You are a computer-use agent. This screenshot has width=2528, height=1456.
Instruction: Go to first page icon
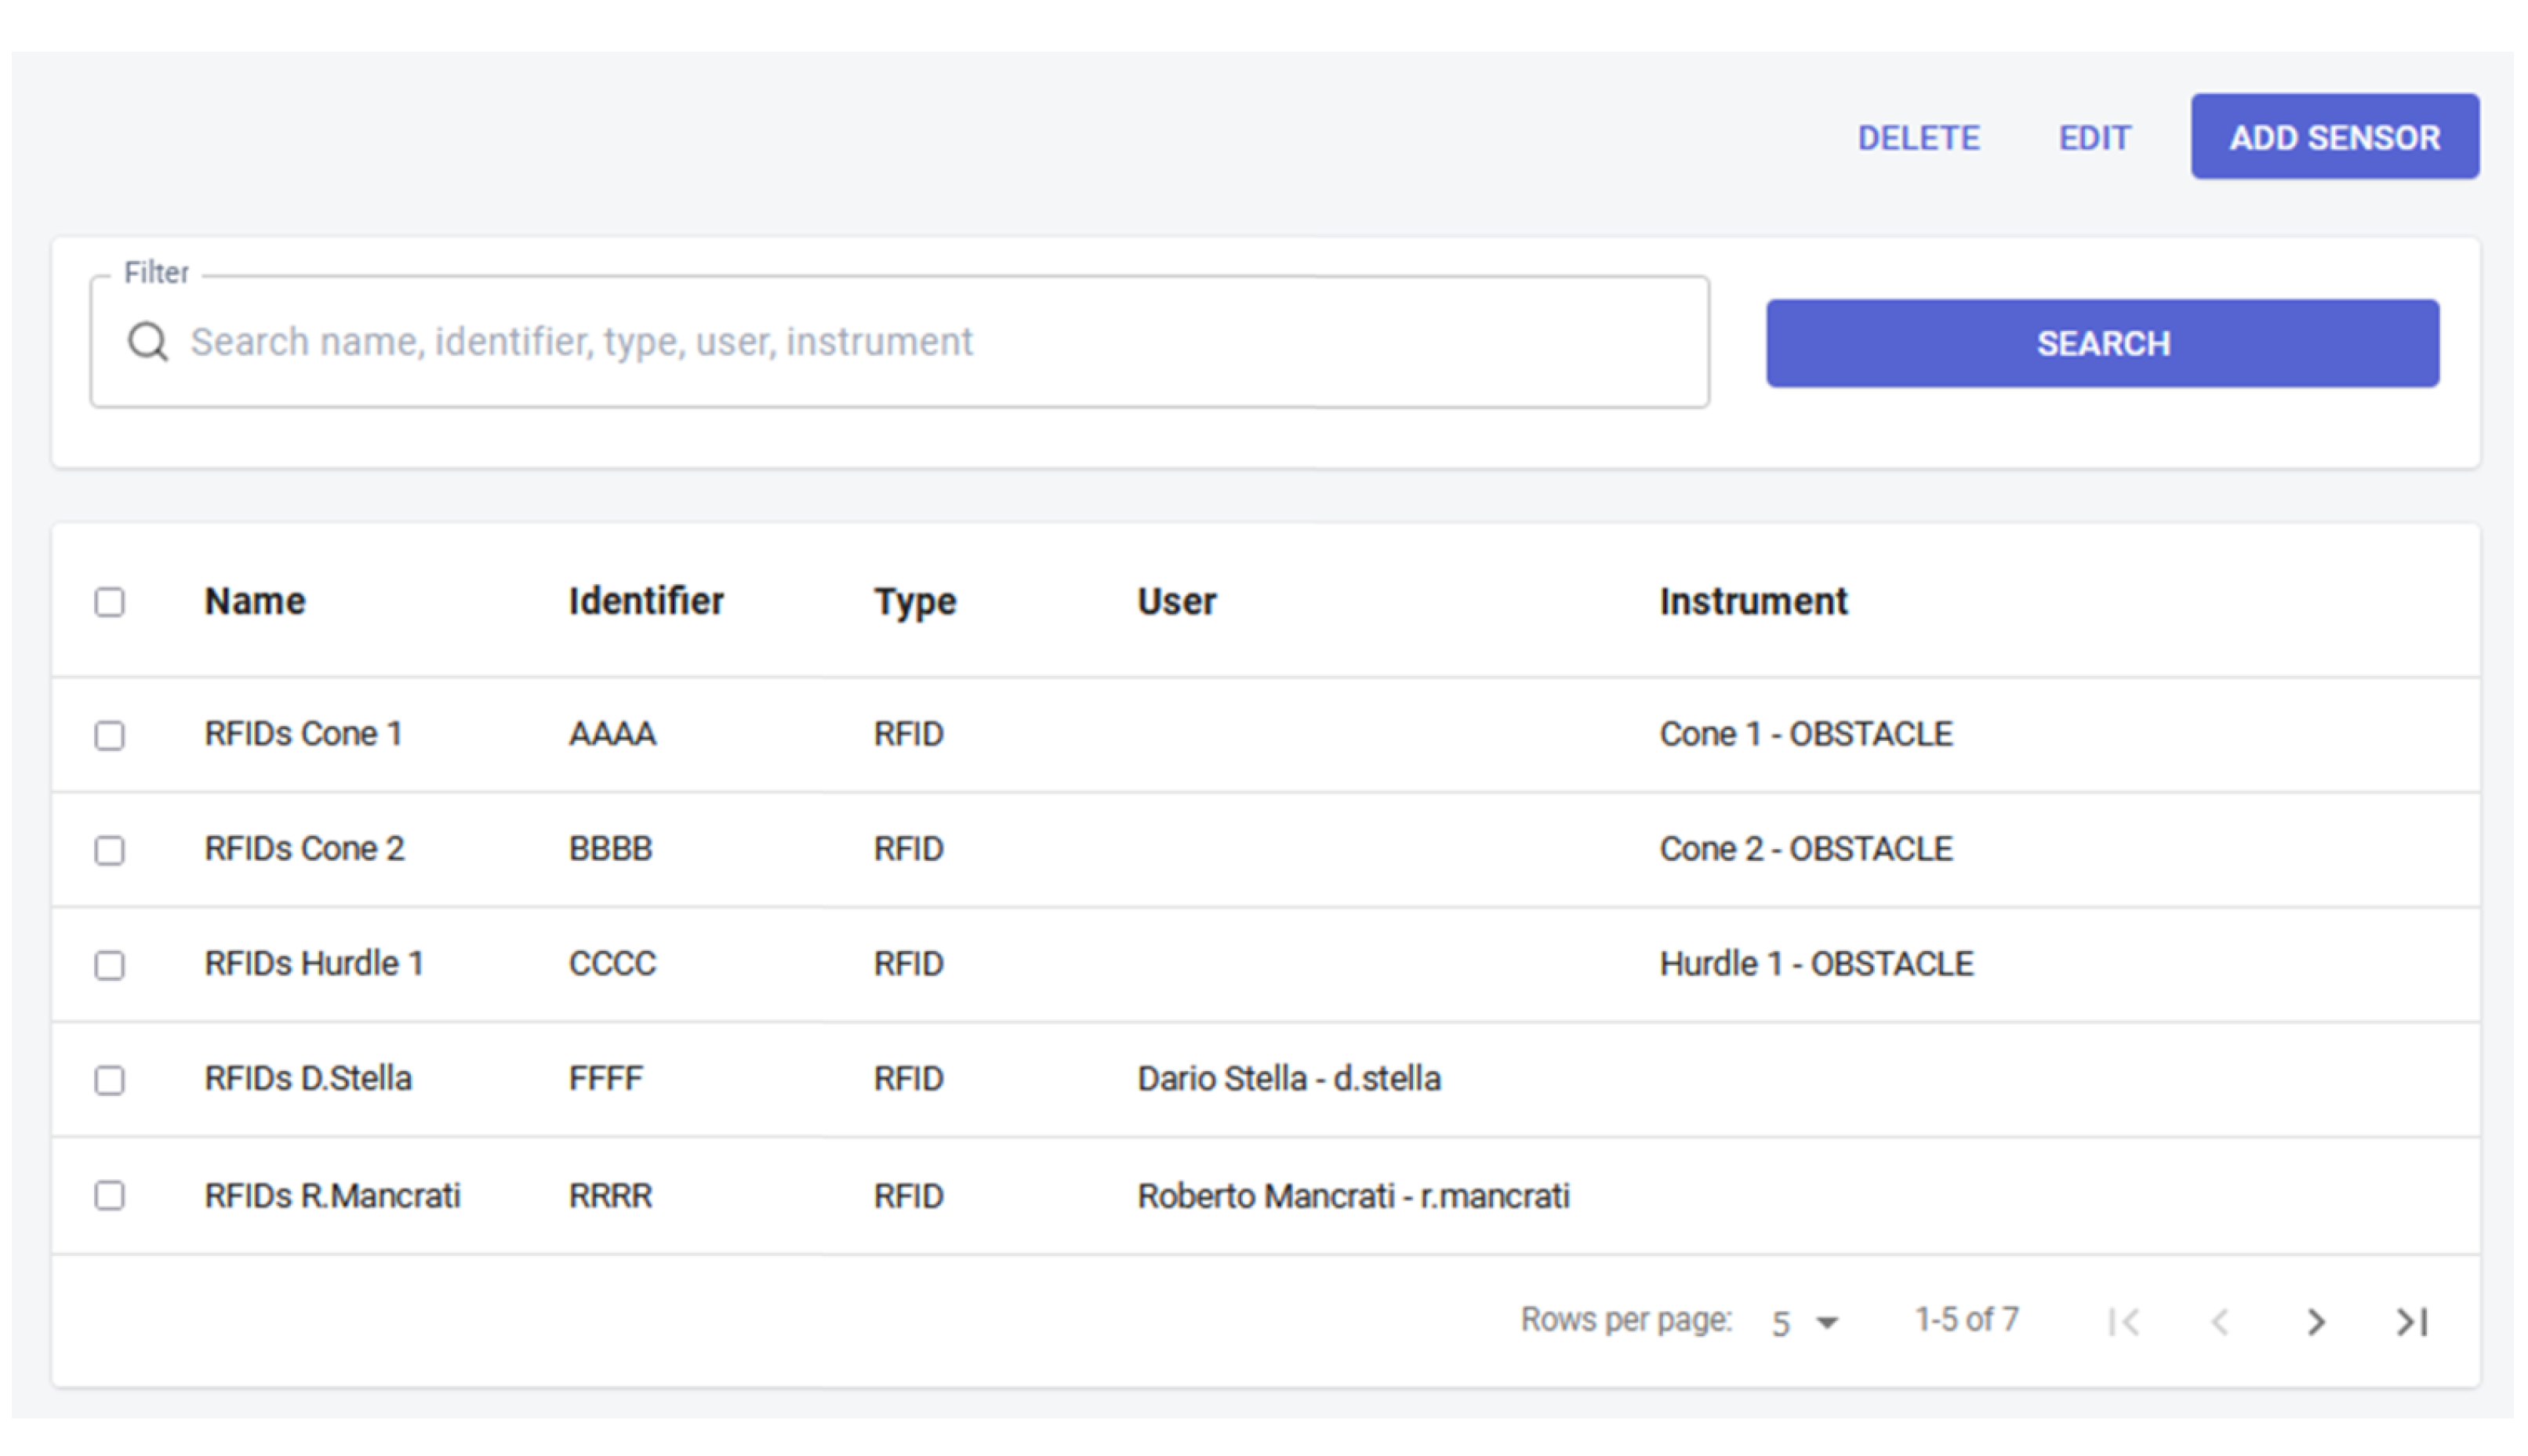coord(2124,1322)
